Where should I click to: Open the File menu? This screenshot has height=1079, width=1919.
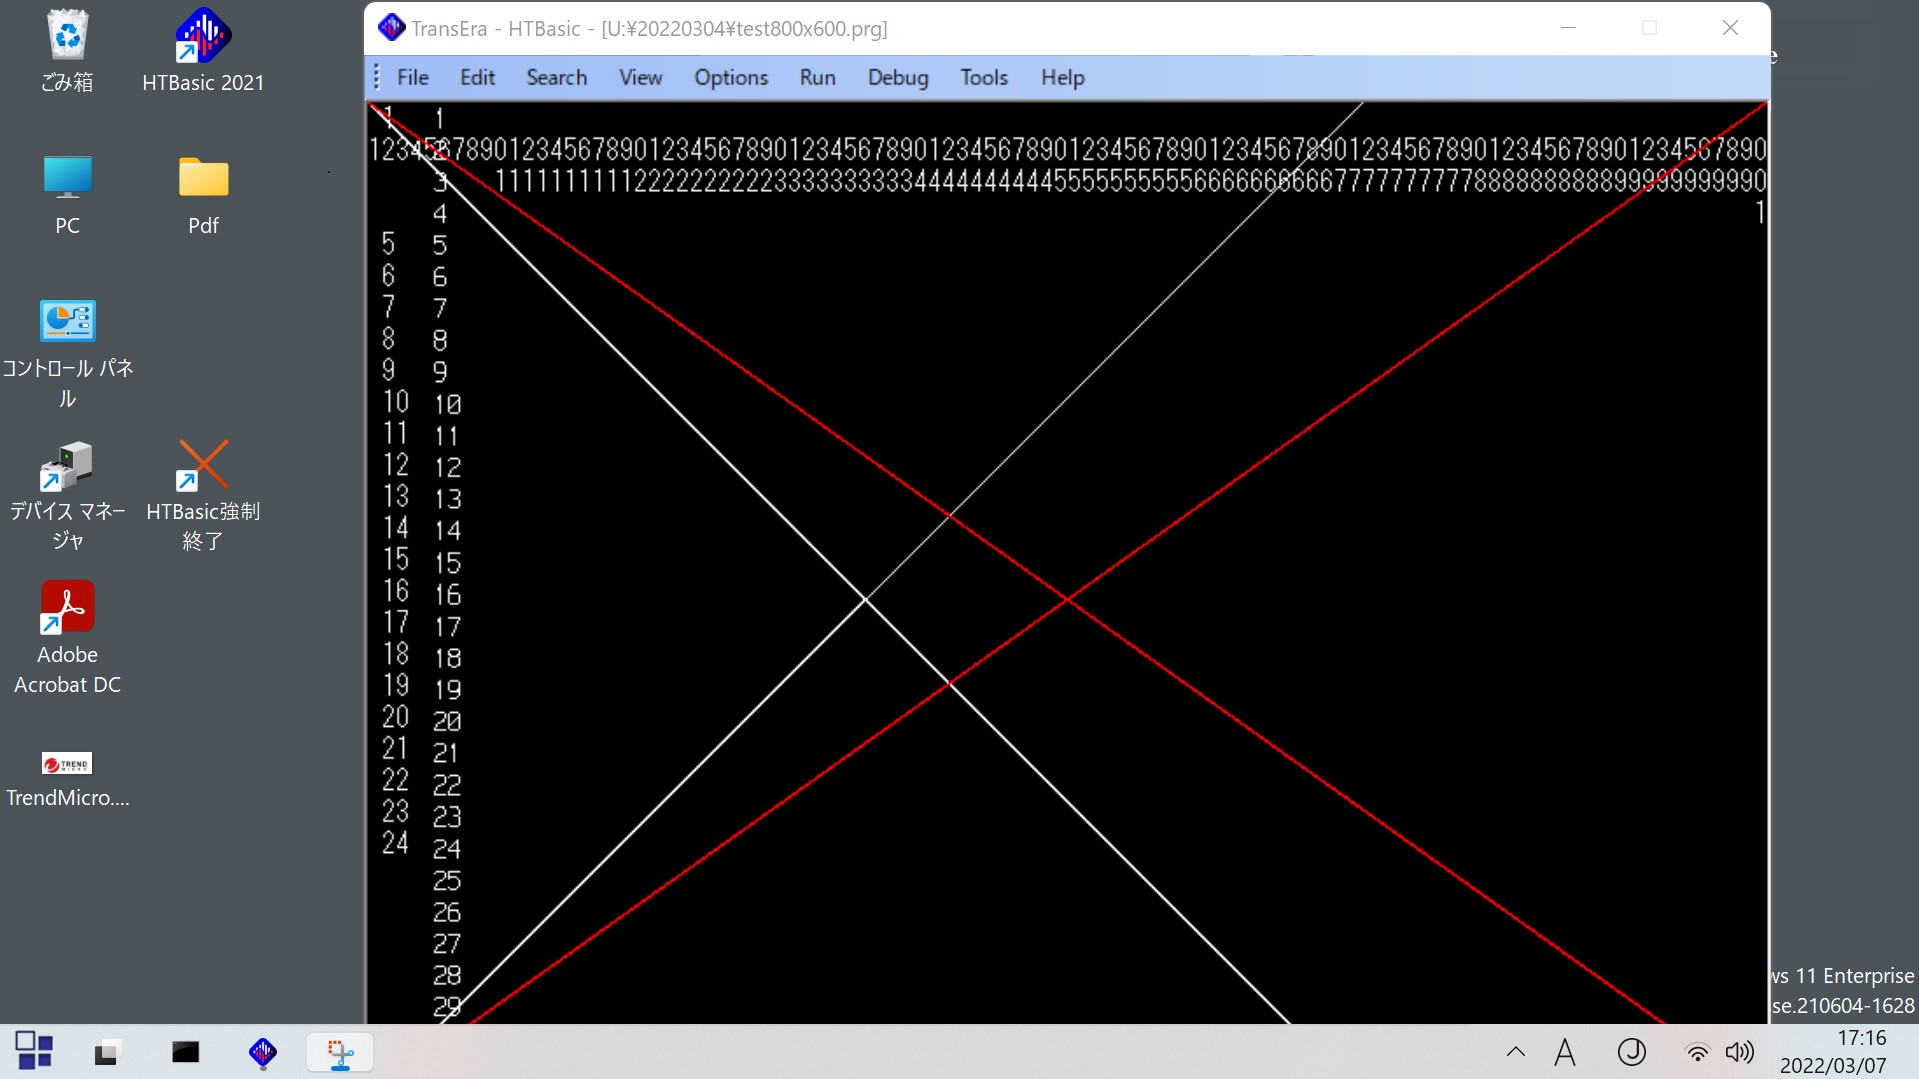(x=412, y=78)
